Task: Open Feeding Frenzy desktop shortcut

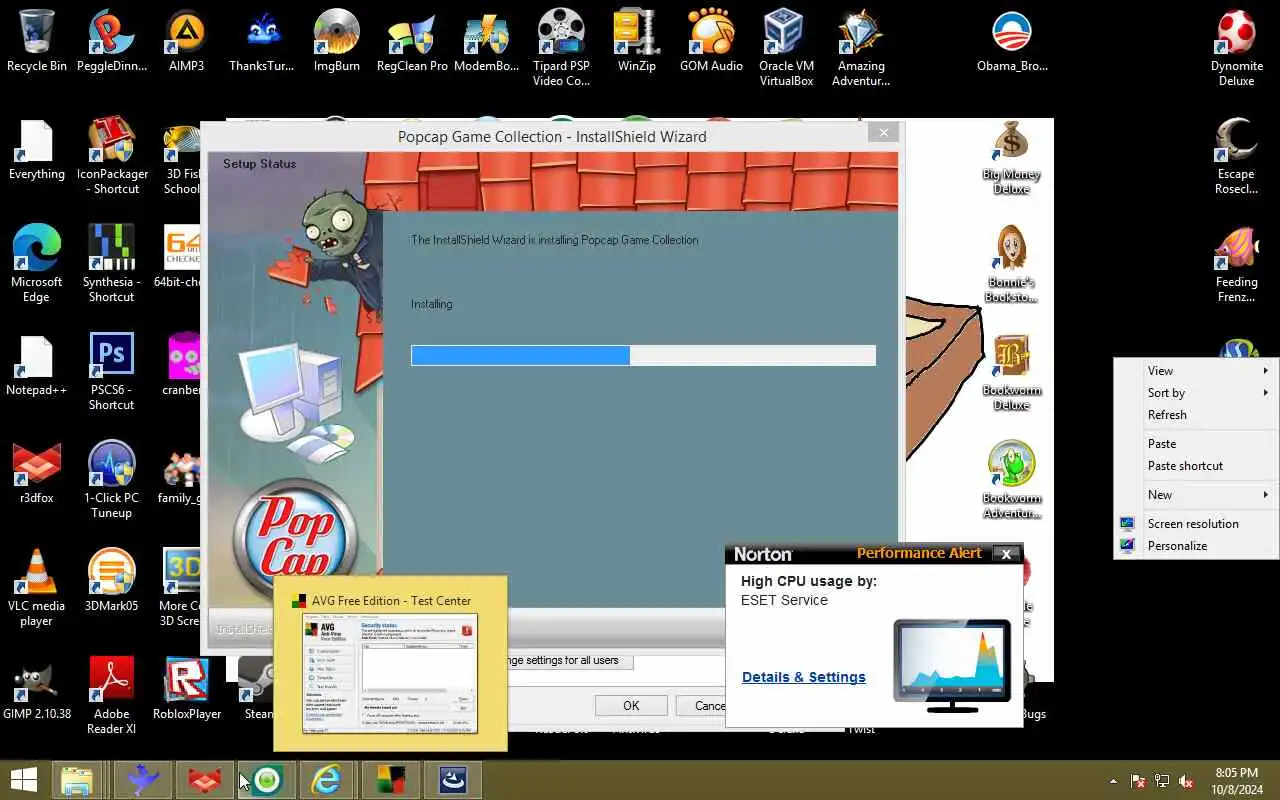Action: coord(1236,263)
